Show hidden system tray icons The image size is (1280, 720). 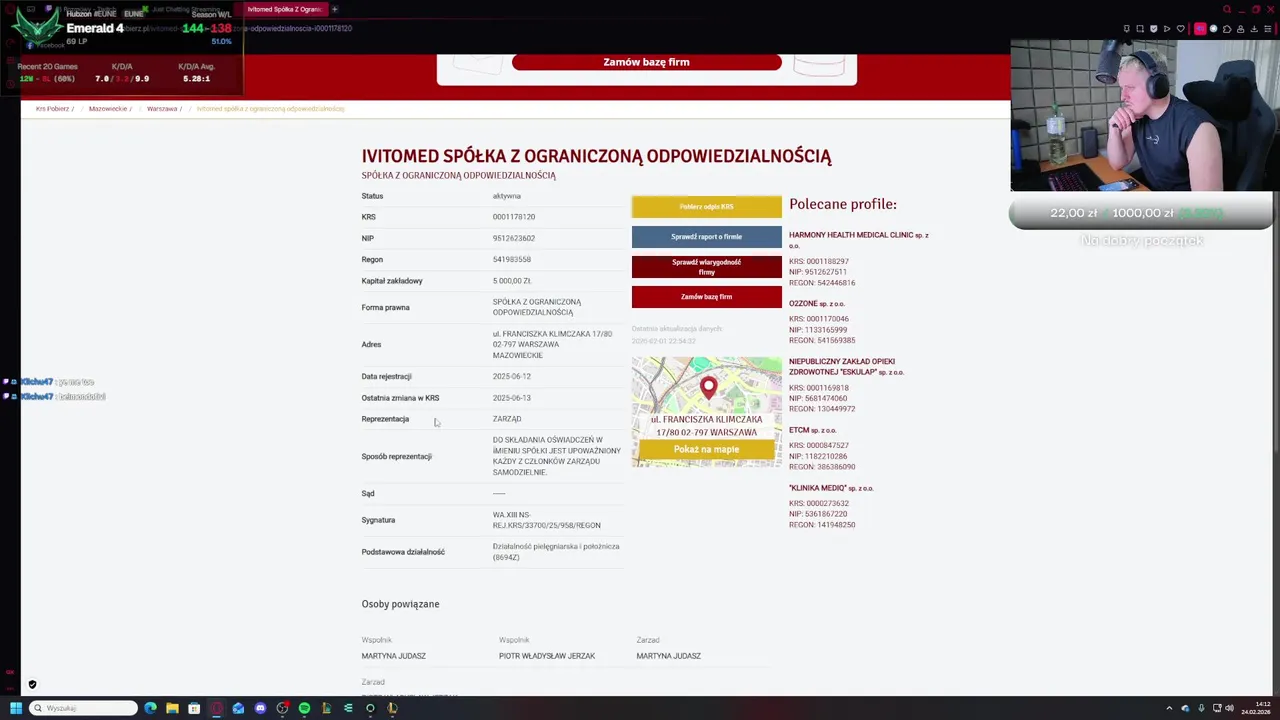[1169, 708]
